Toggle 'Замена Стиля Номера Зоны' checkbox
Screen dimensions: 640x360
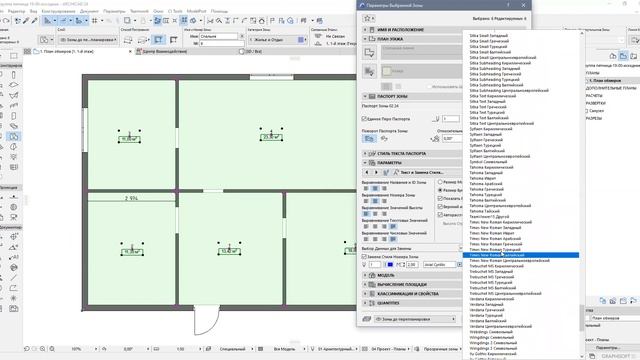[x=364, y=257]
